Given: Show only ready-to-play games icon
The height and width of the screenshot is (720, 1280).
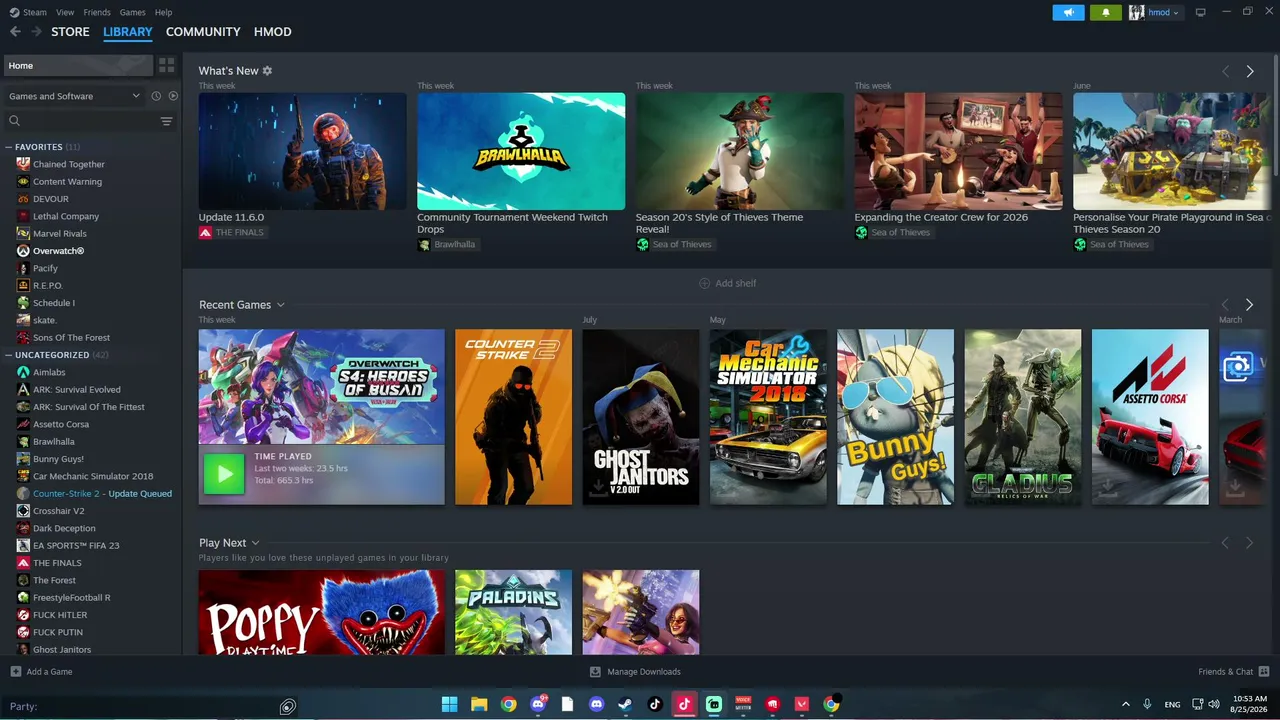Looking at the screenshot, I should (x=173, y=96).
